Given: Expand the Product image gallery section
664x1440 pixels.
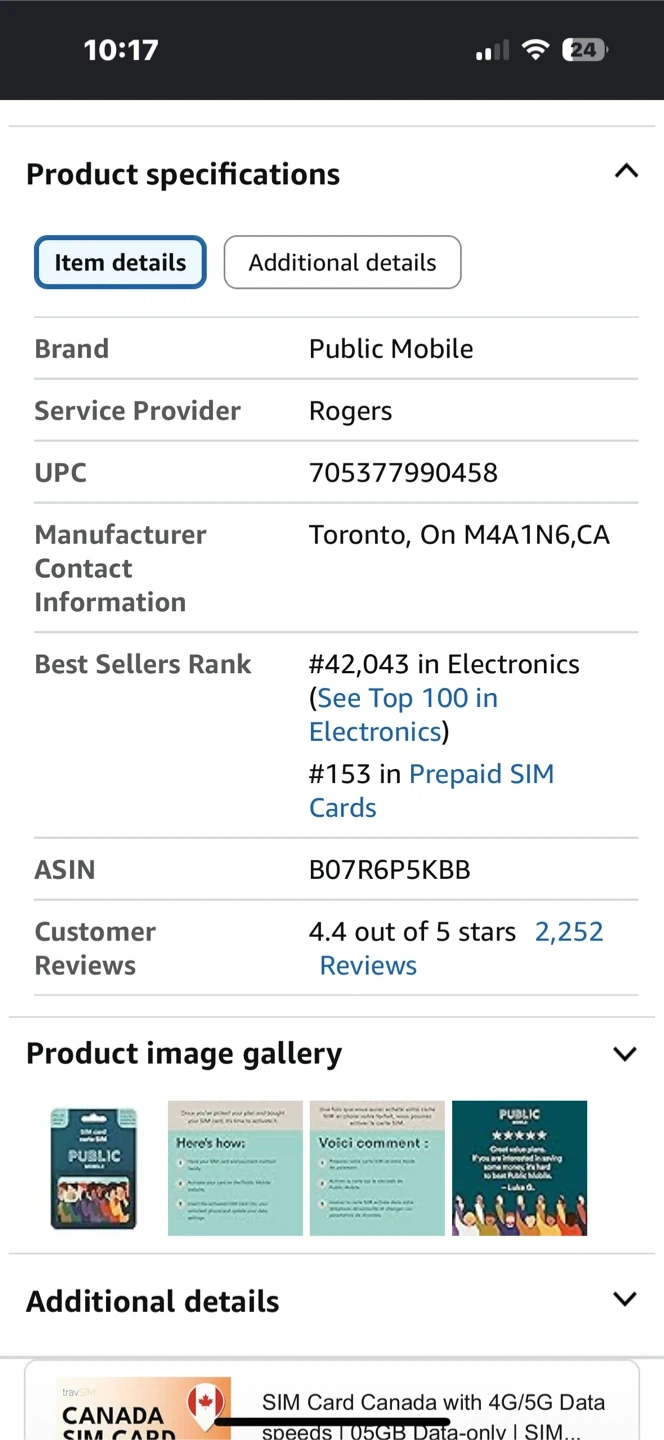Looking at the screenshot, I should point(625,1054).
